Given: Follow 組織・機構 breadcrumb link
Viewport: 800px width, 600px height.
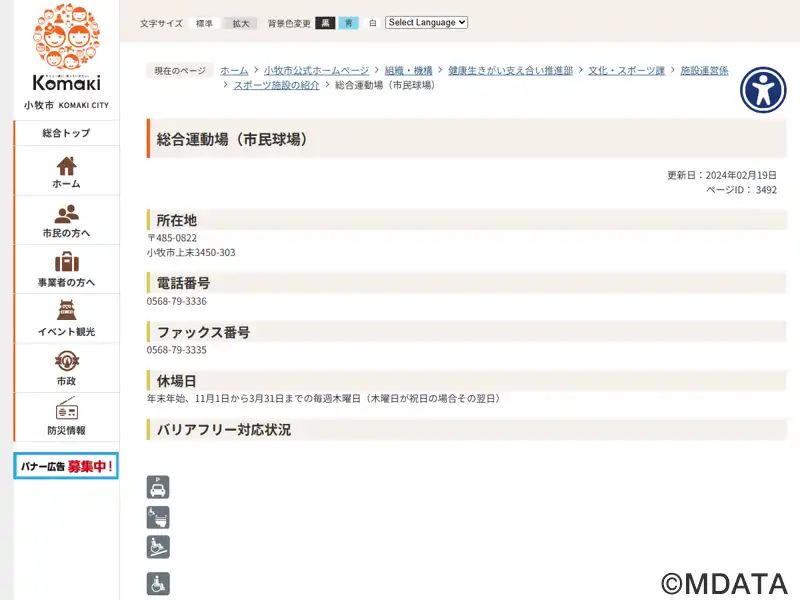Looking at the screenshot, I should [408, 70].
